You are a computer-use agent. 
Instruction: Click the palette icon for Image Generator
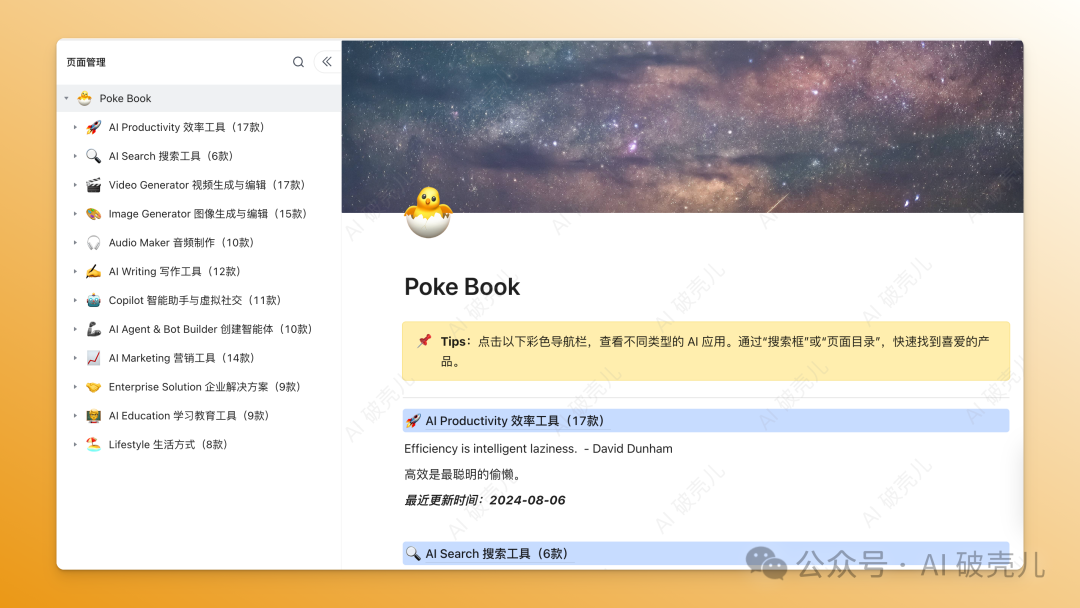[93, 214]
